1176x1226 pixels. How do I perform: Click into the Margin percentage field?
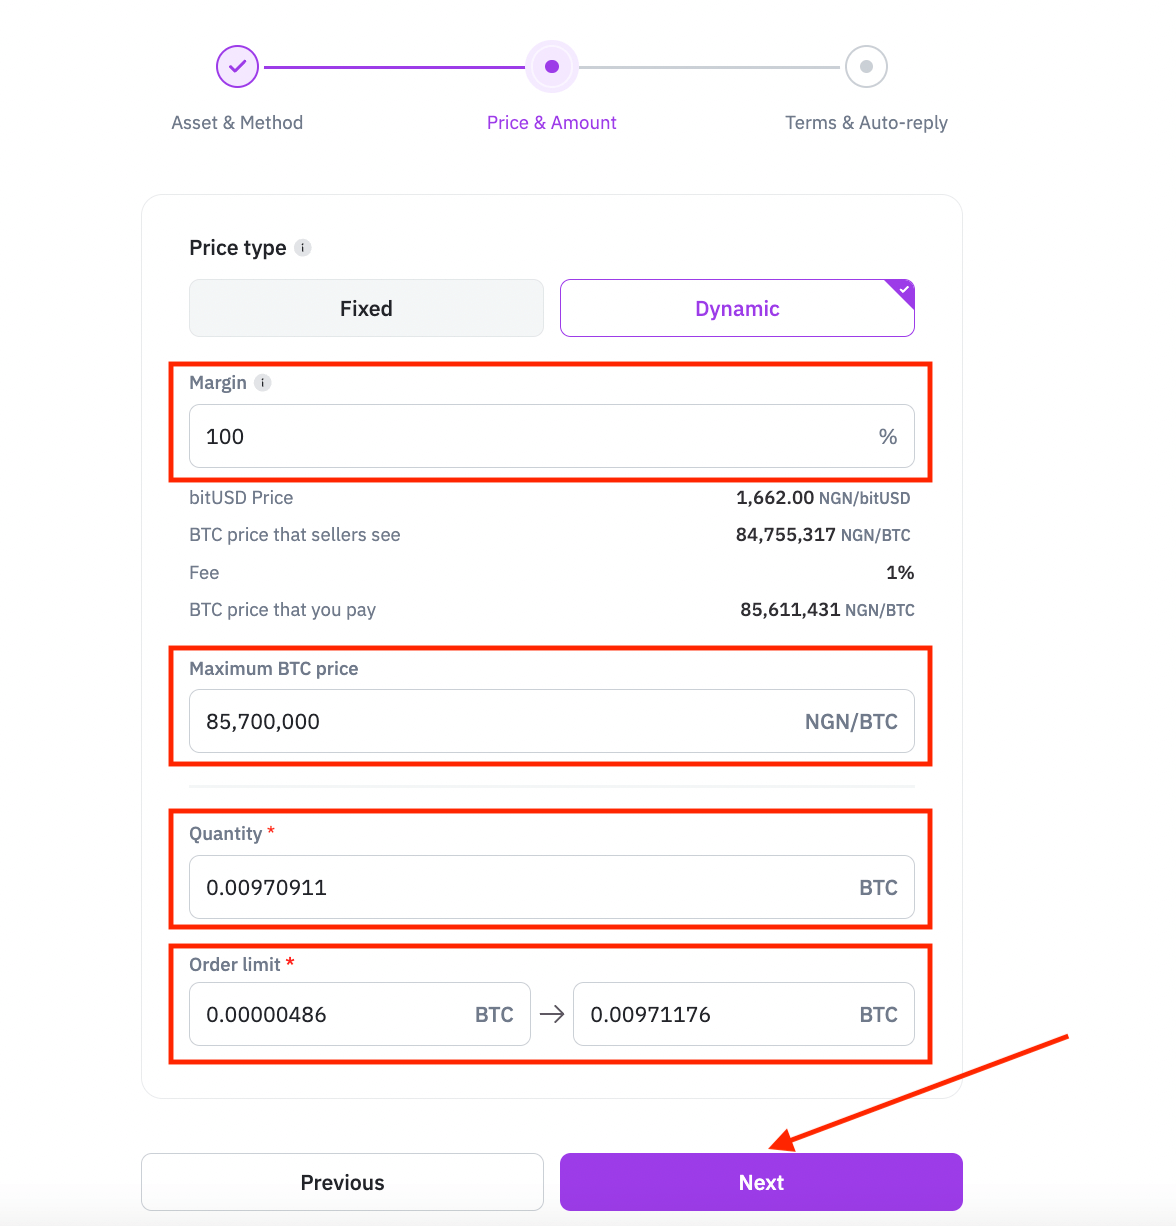[x=552, y=436]
